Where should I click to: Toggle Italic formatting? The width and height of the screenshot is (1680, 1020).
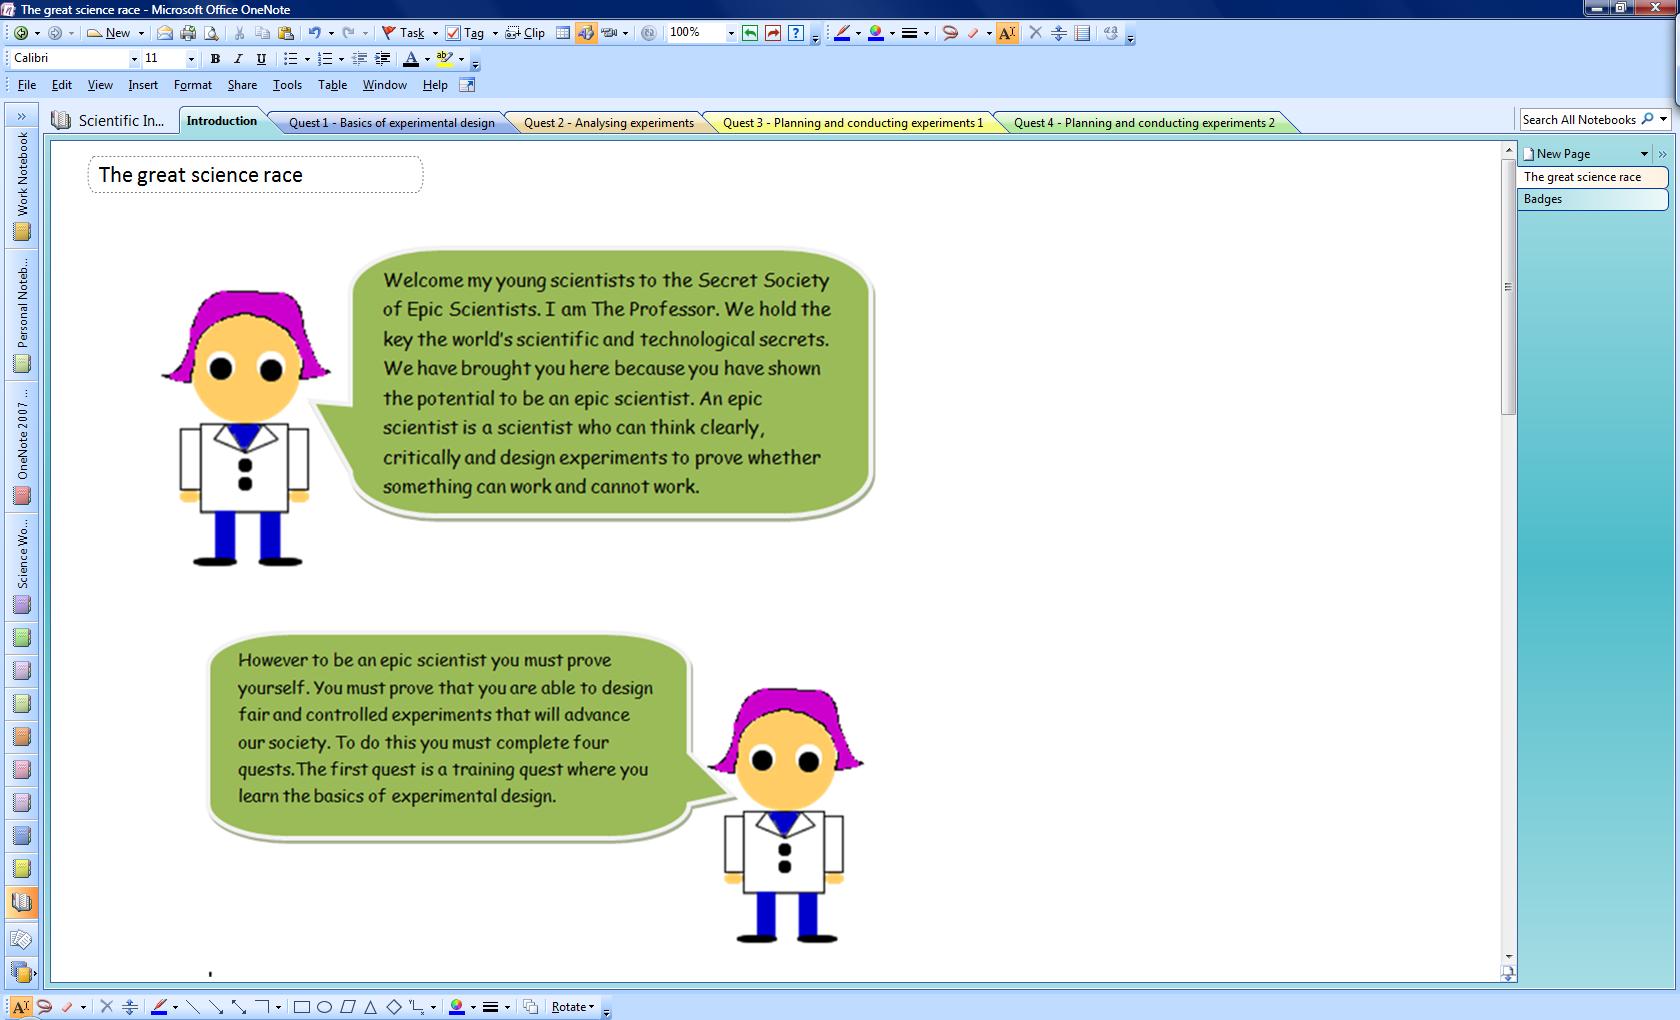click(238, 59)
